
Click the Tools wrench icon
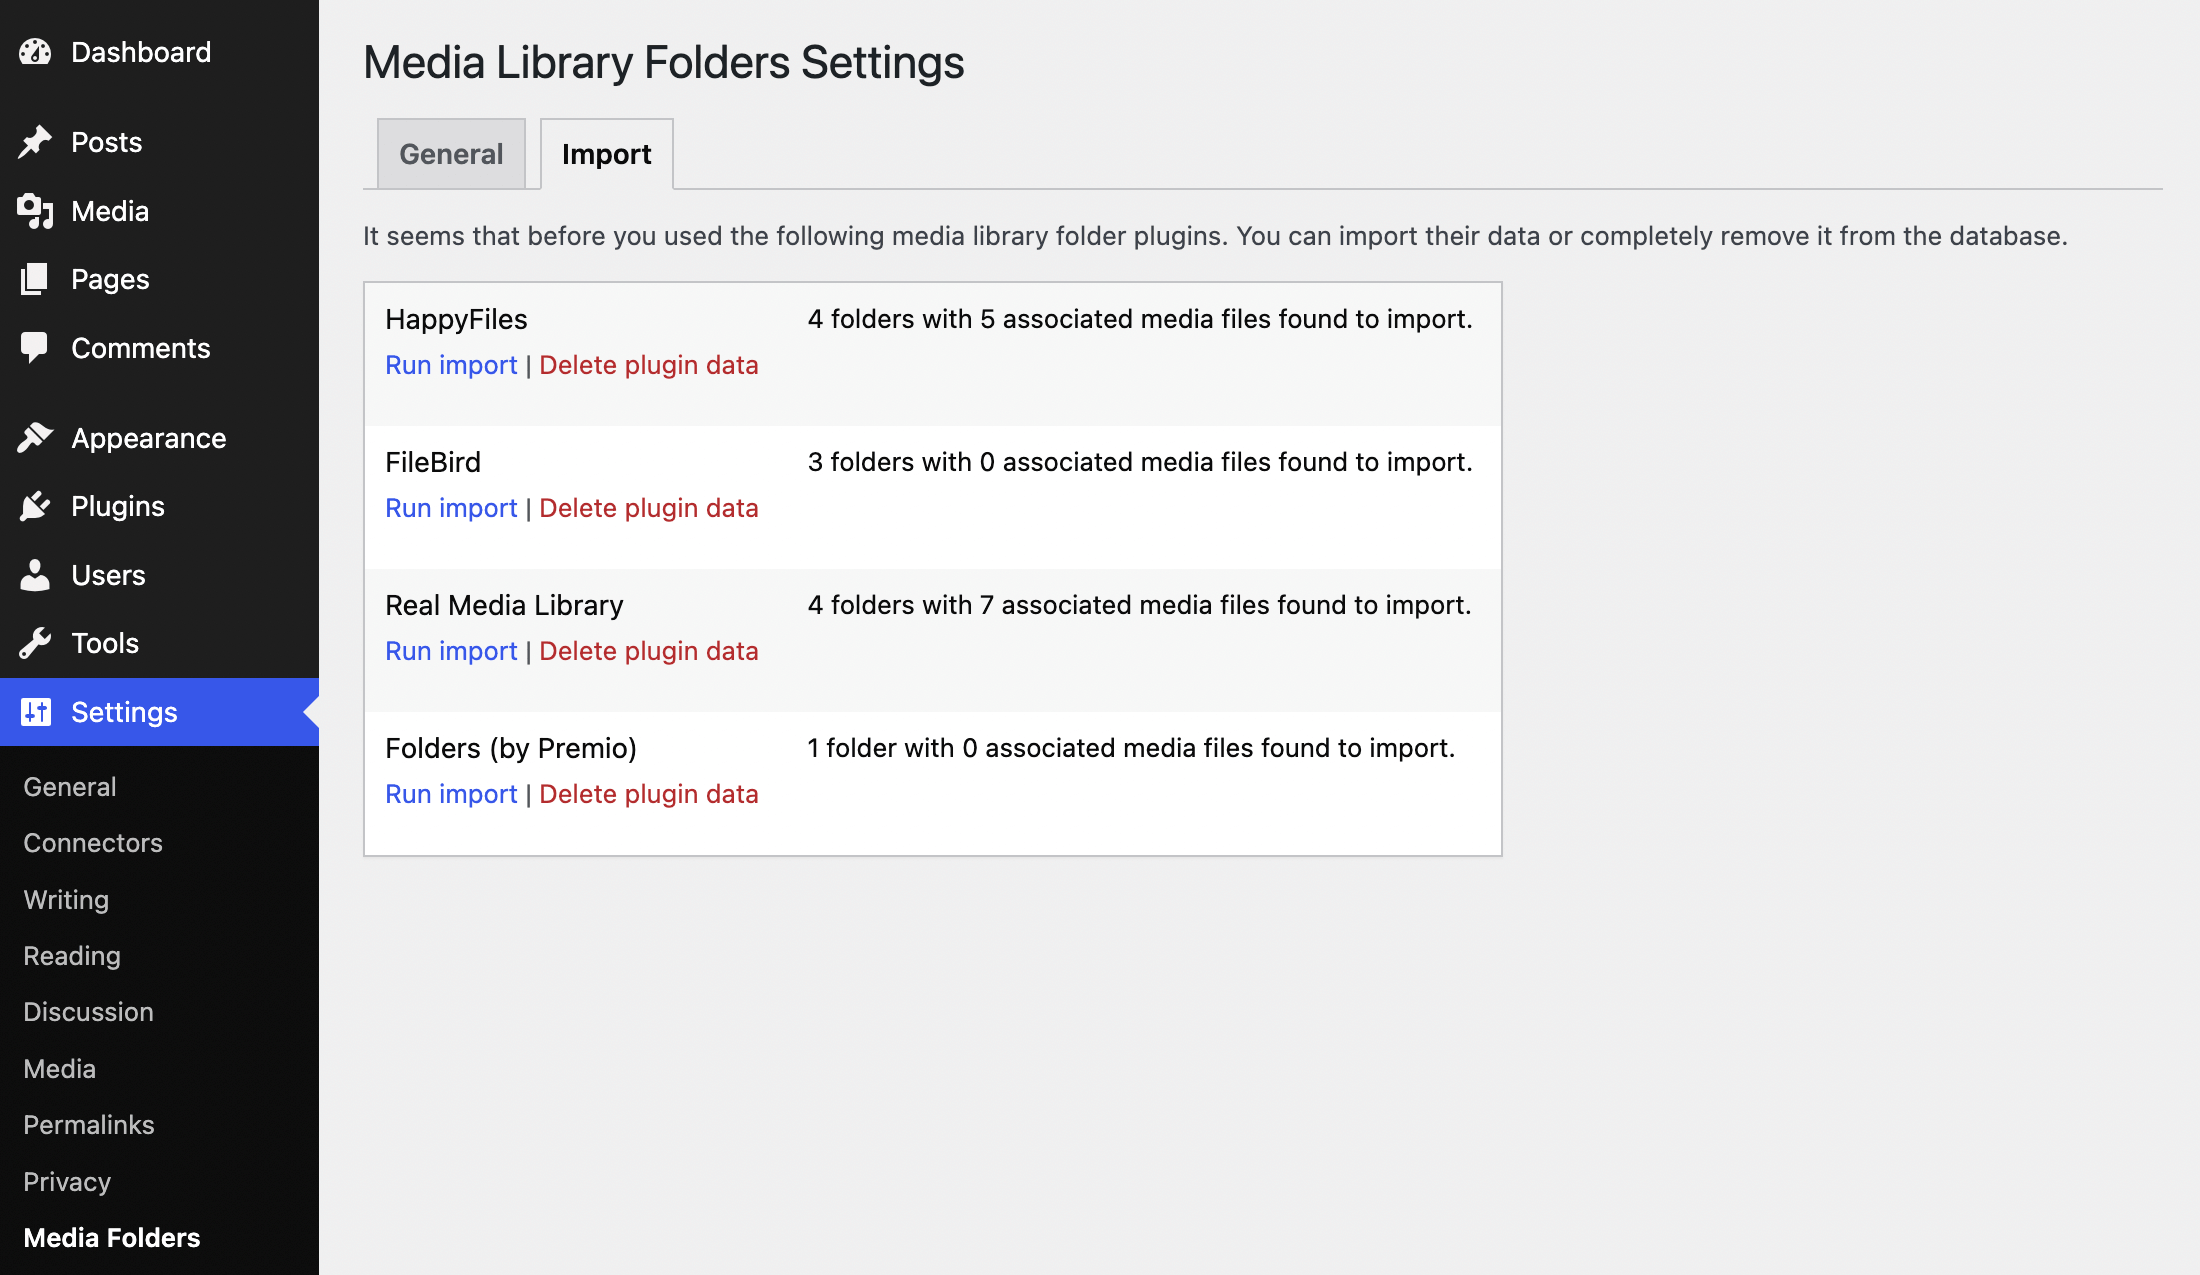pyautogui.click(x=35, y=643)
